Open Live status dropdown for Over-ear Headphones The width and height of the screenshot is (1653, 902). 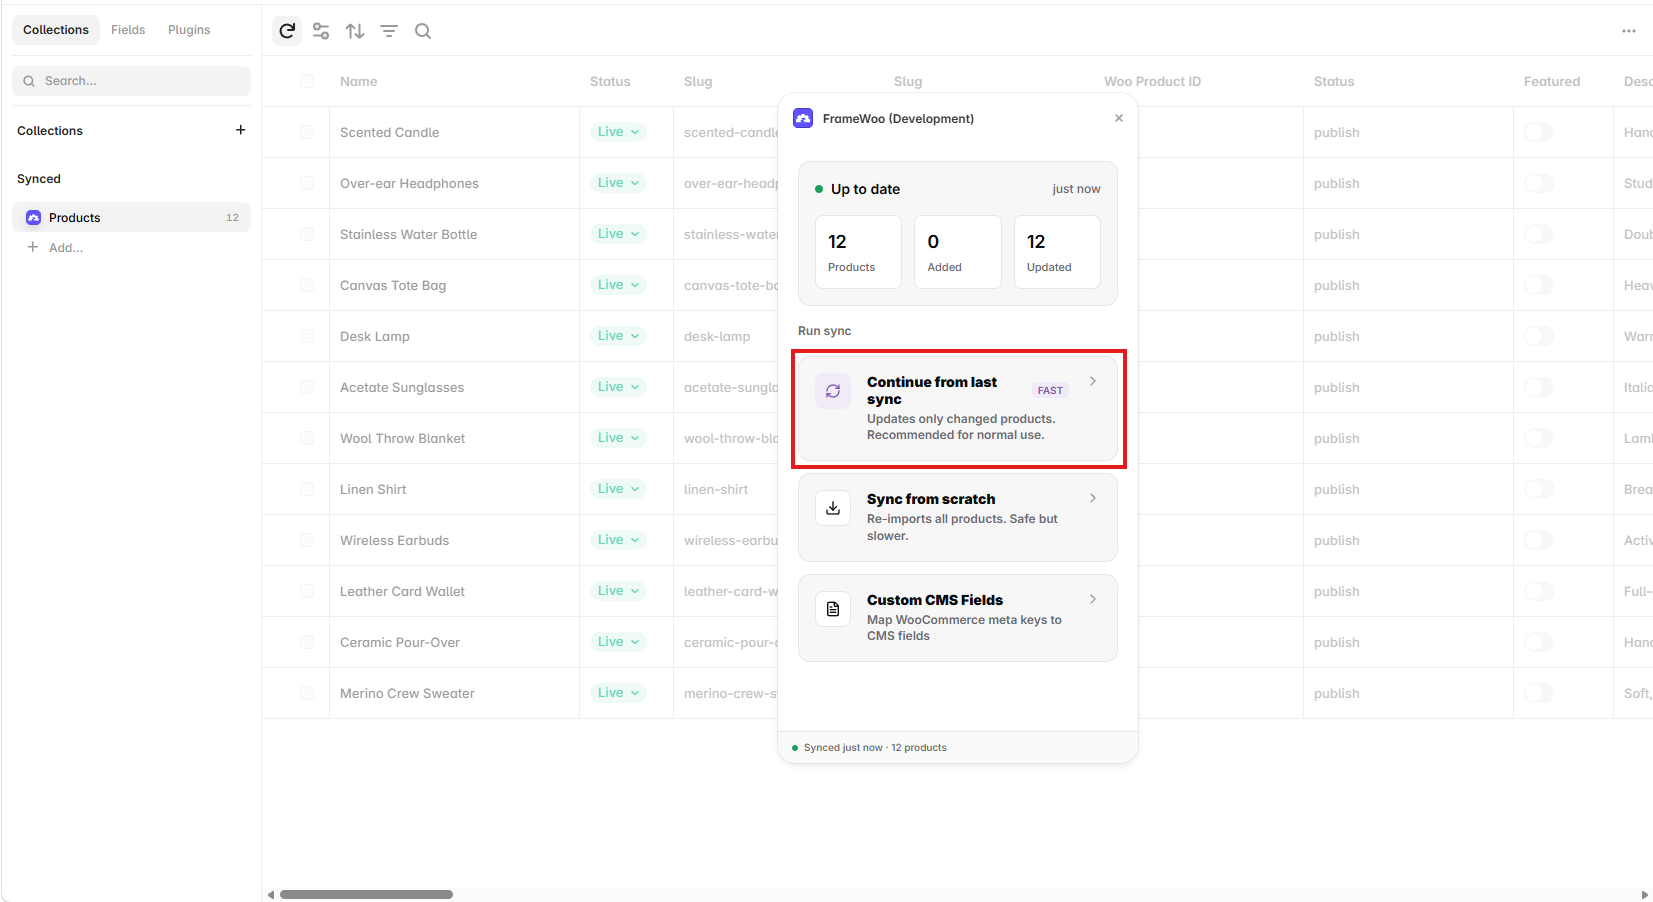(x=618, y=183)
